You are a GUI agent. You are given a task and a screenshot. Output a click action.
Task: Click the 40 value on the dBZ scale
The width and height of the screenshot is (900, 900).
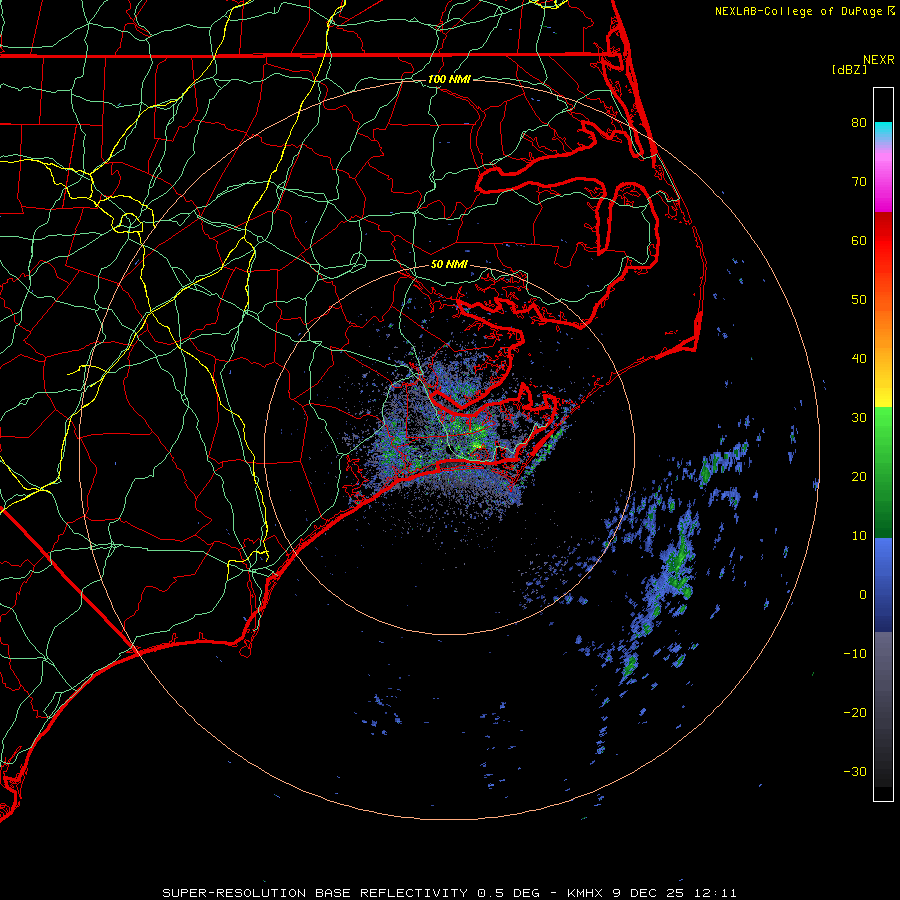(x=859, y=359)
